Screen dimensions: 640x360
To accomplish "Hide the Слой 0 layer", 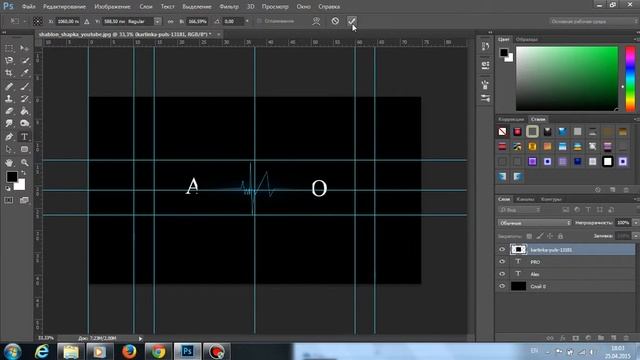I will click(x=502, y=286).
